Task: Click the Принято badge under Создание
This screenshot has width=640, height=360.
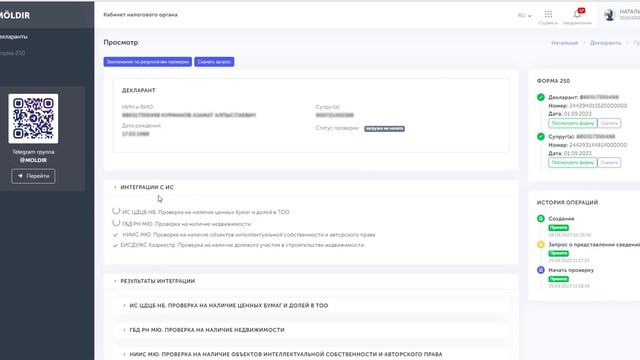Action: point(559,228)
